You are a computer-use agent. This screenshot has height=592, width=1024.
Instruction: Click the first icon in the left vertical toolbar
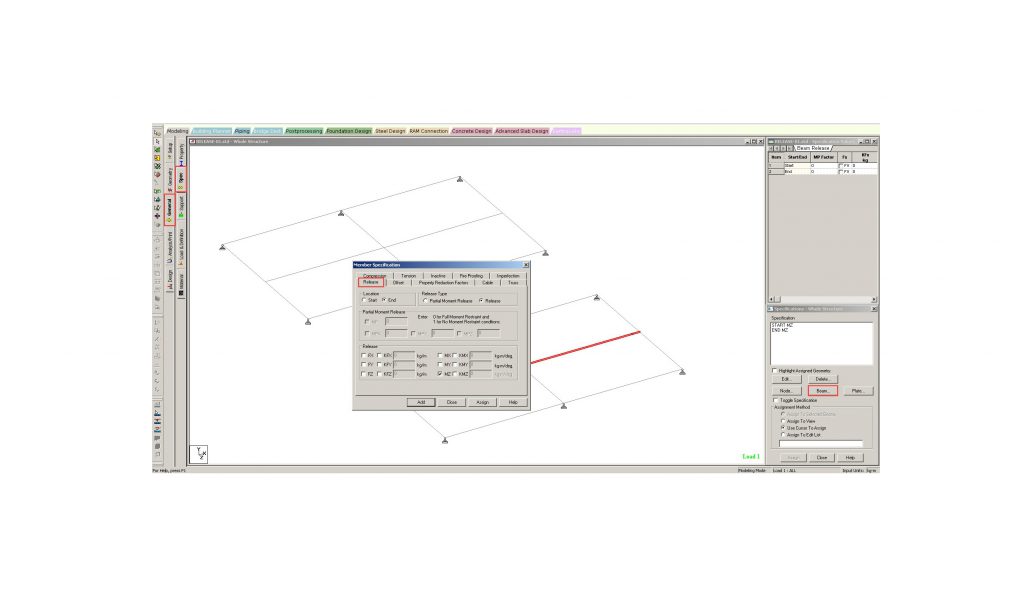pos(157,133)
